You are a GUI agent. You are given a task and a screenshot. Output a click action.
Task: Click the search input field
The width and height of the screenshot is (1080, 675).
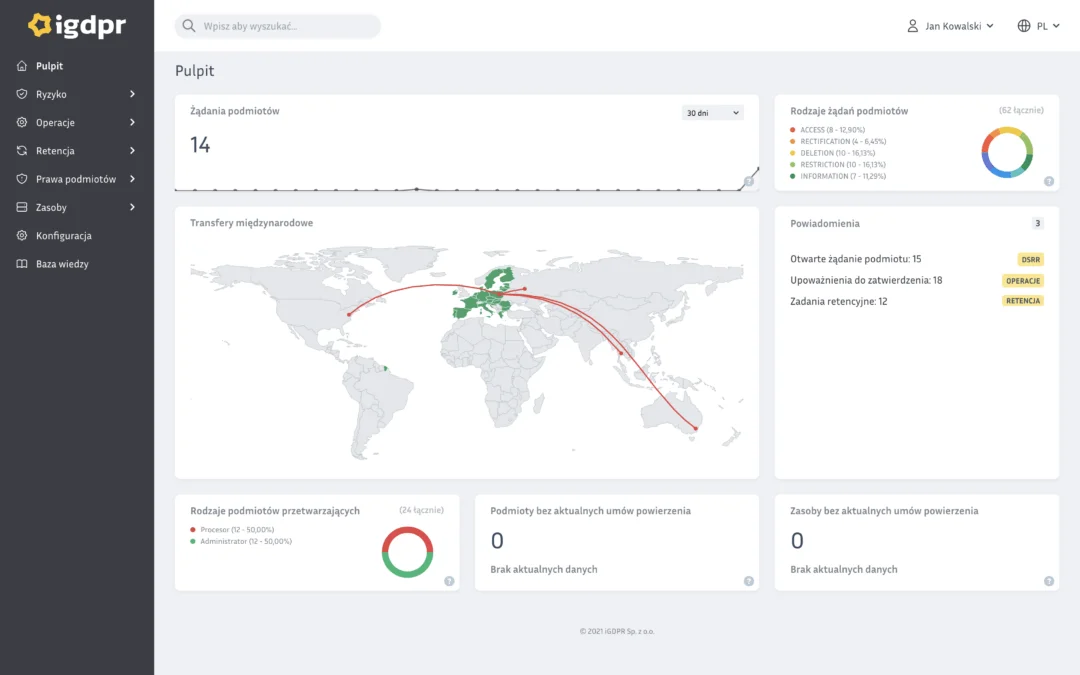278,26
